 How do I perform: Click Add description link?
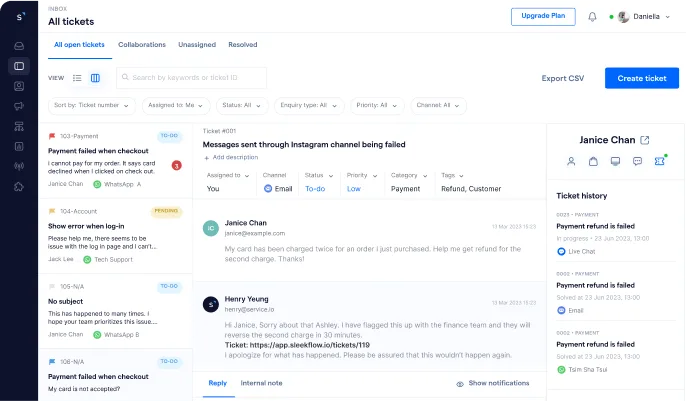tap(231, 157)
